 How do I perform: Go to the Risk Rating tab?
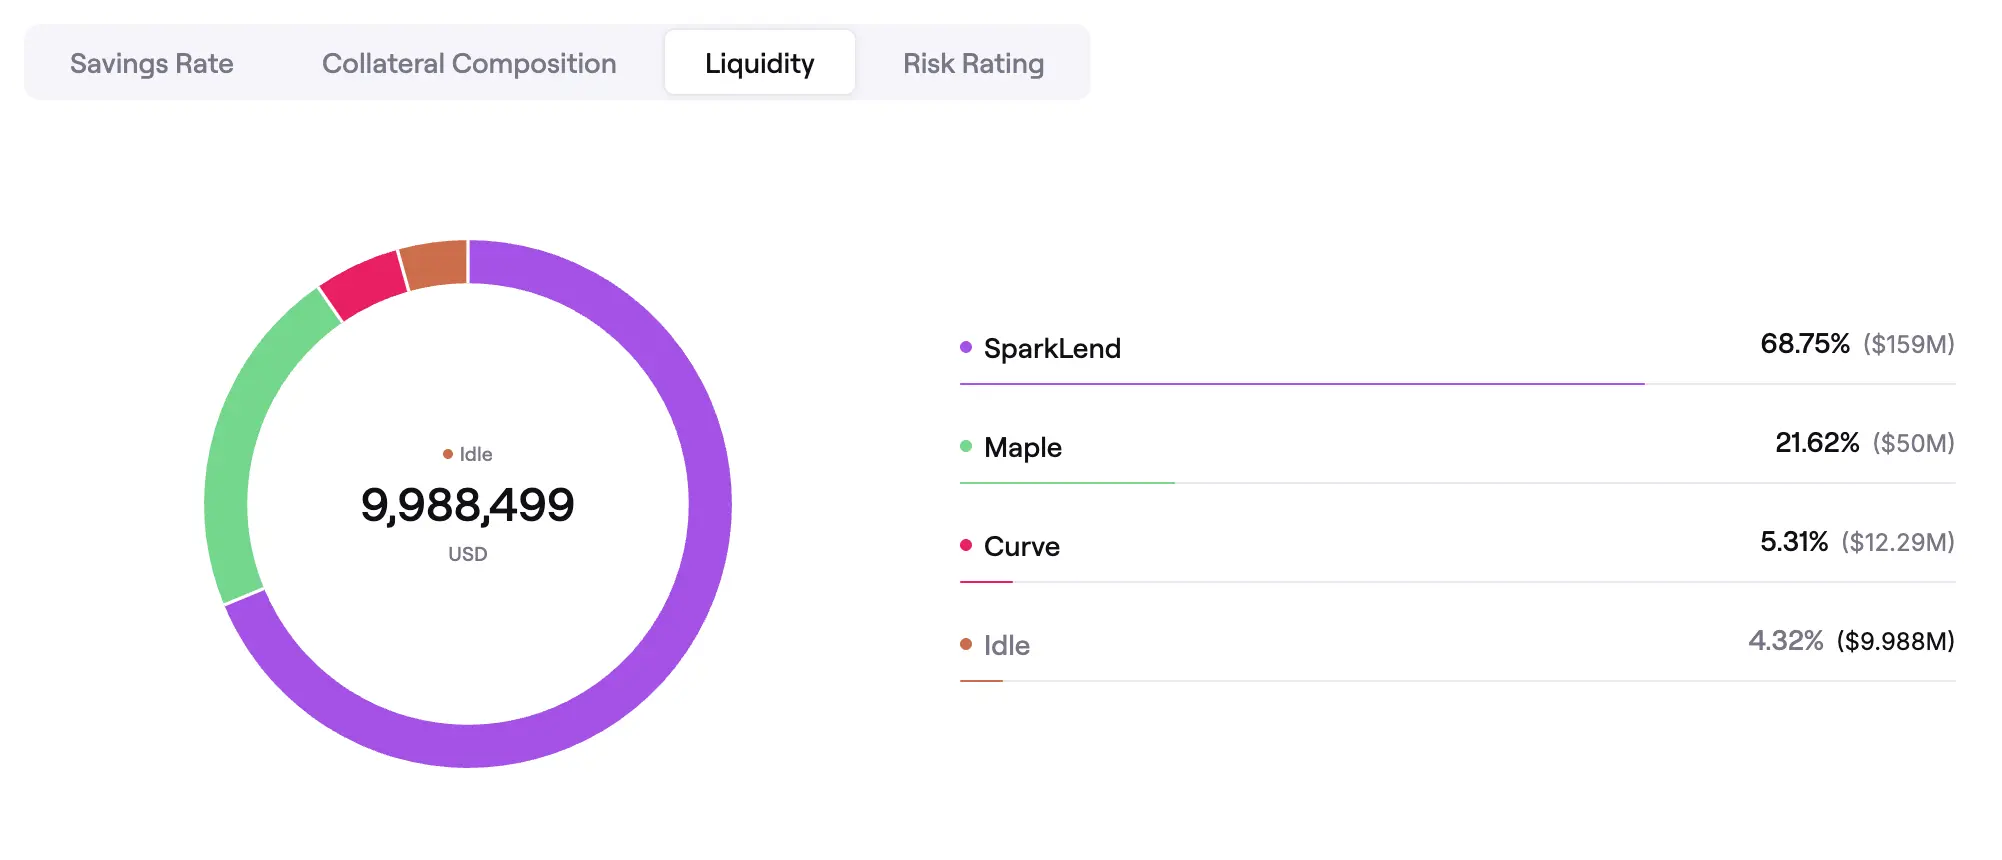click(x=973, y=63)
